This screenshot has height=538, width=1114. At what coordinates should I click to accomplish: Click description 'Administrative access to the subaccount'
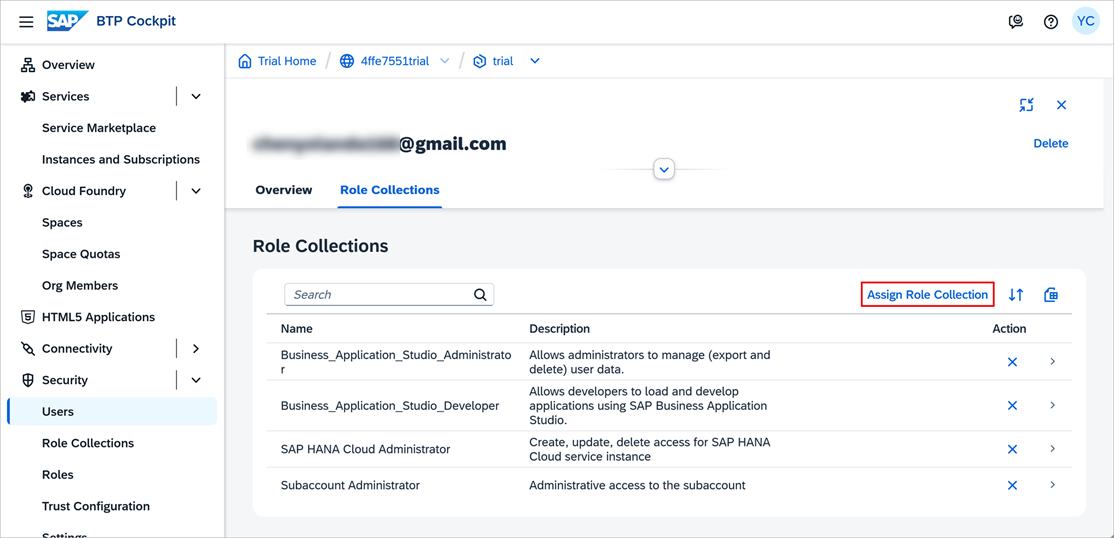637,485
